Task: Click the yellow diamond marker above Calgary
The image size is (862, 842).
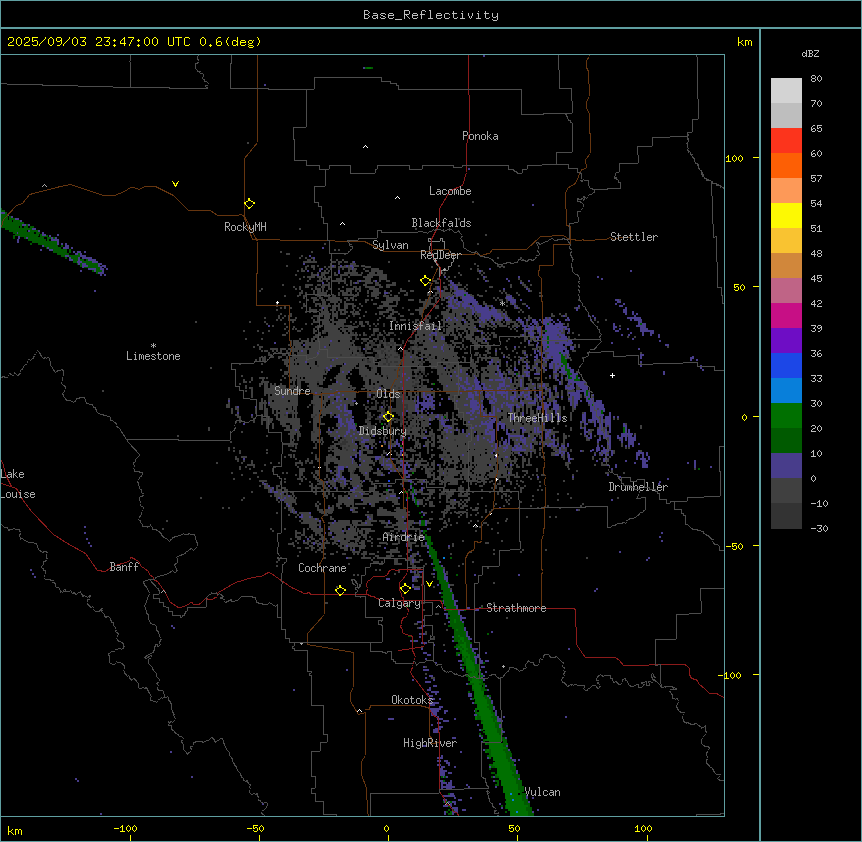Action: pyautogui.click(x=405, y=589)
